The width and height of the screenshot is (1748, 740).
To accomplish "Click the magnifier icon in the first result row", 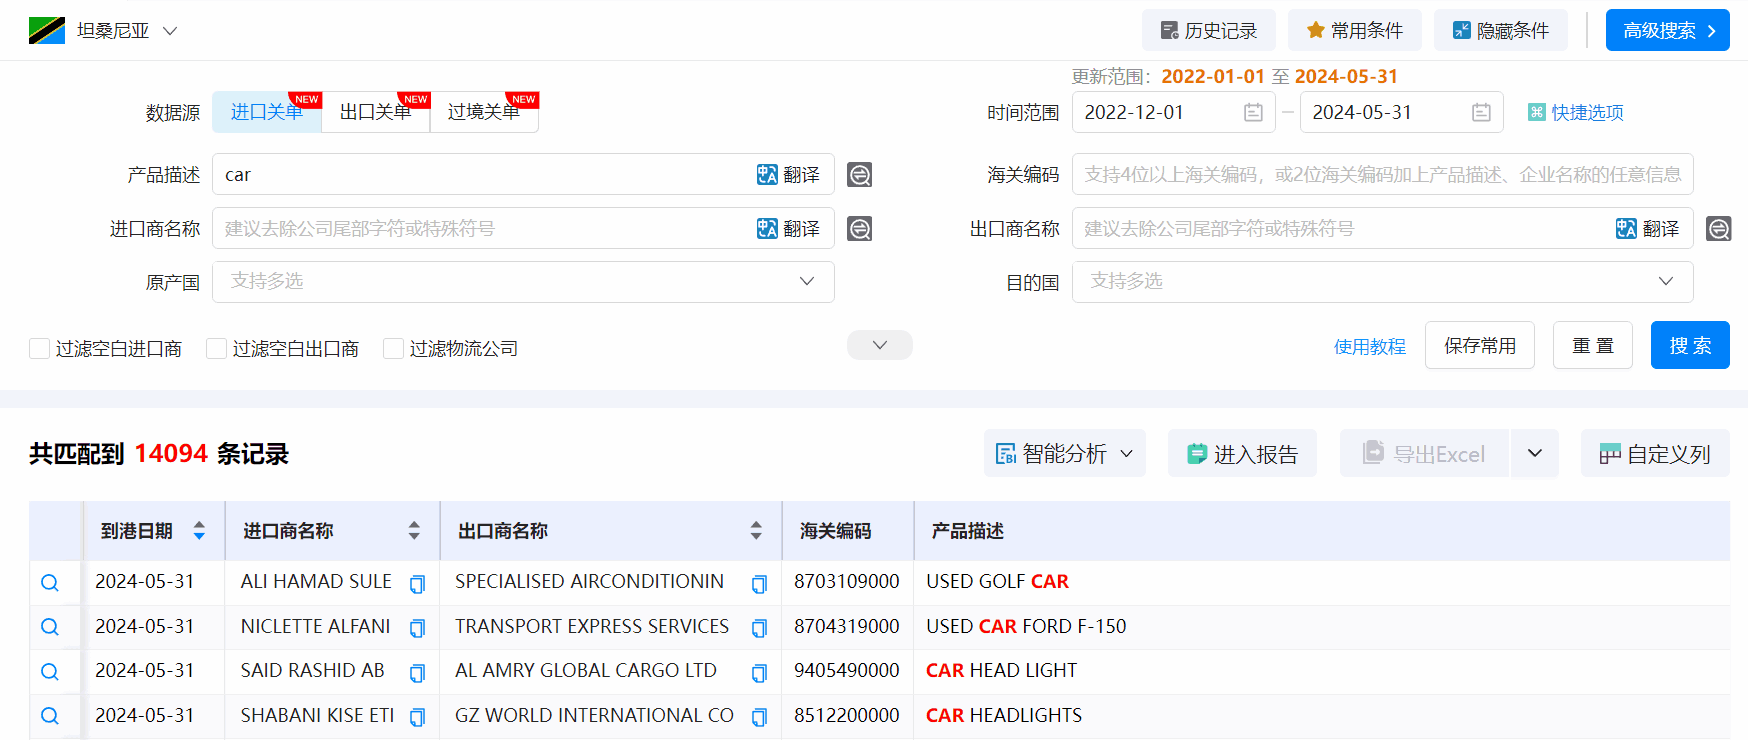I will point(50,583).
